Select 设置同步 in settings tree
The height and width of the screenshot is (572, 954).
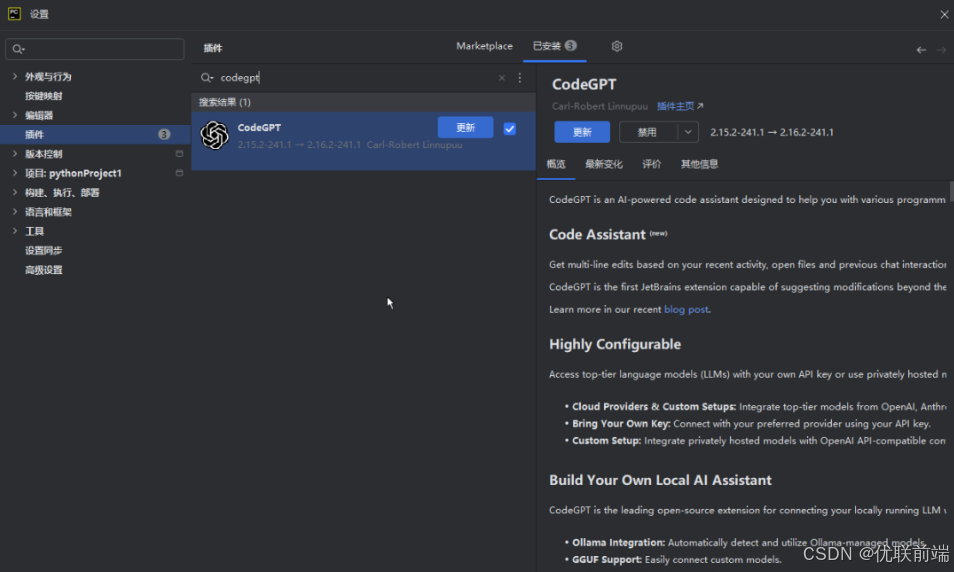(x=44, y=251)
